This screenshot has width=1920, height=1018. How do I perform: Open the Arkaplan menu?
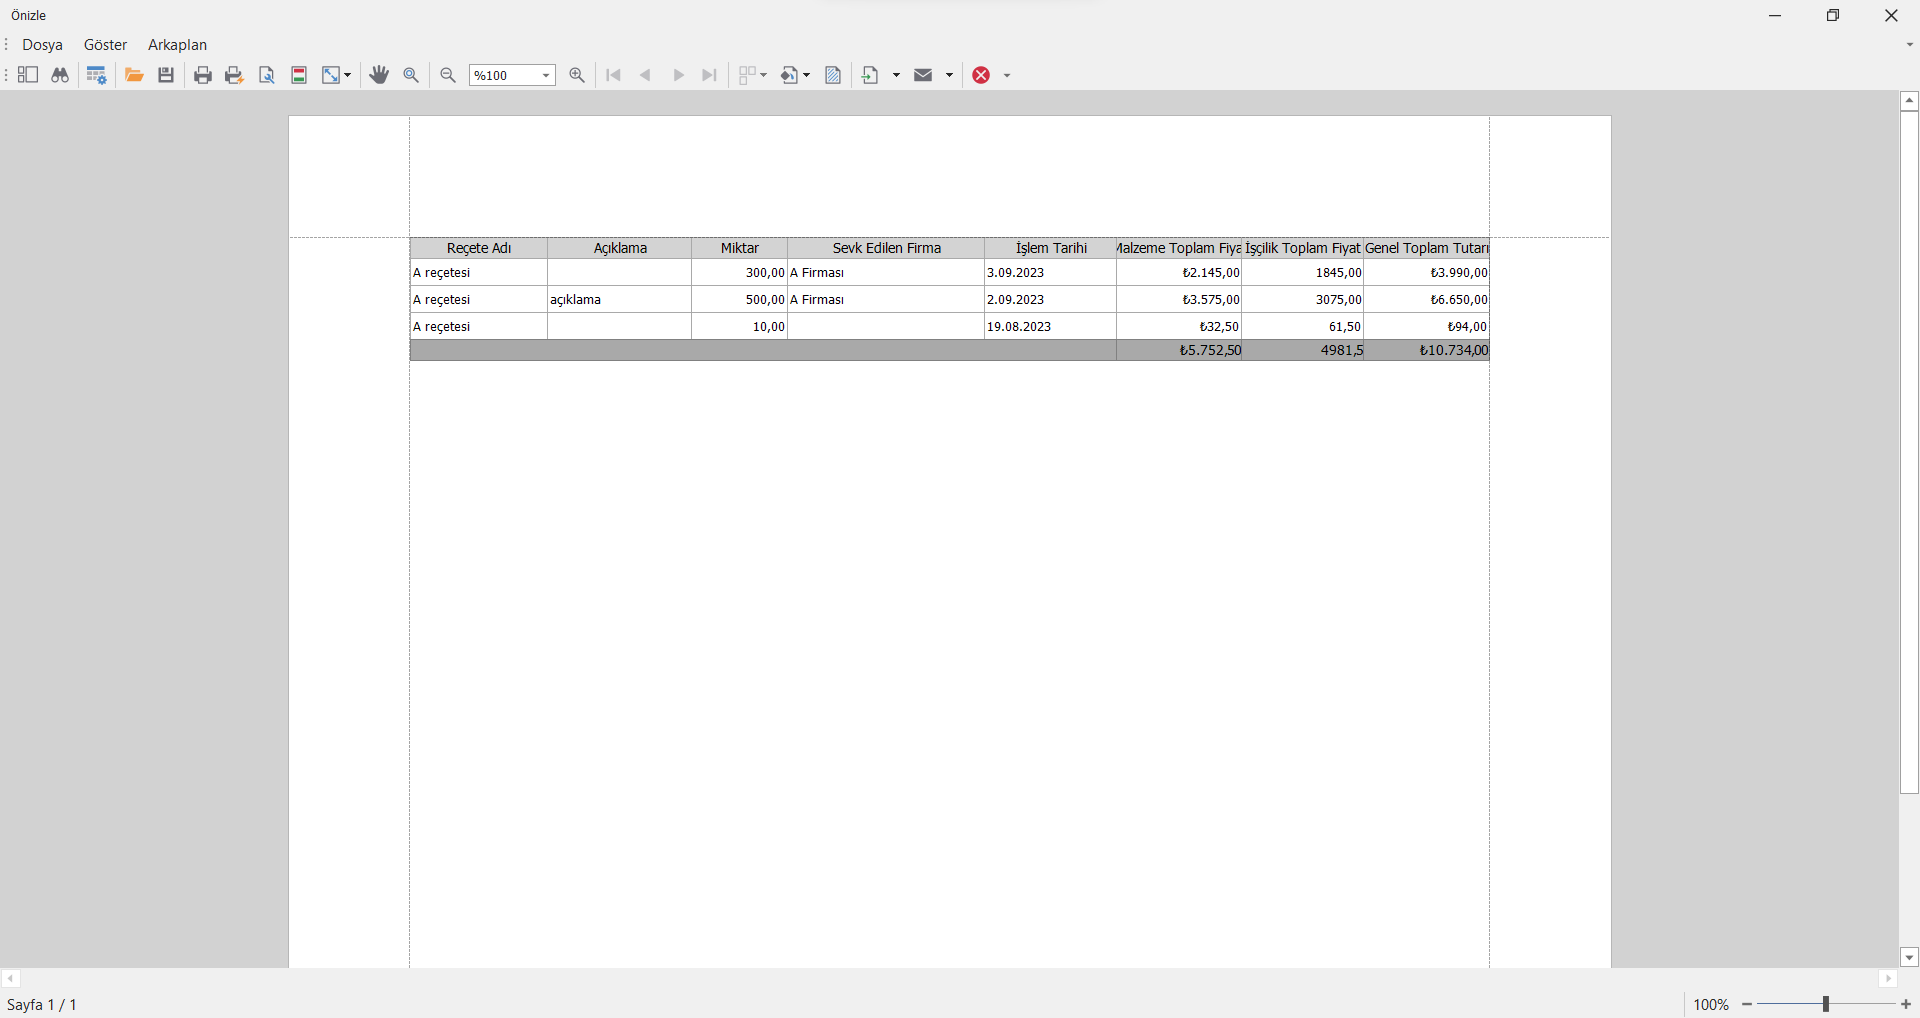(x=177, y=45)
